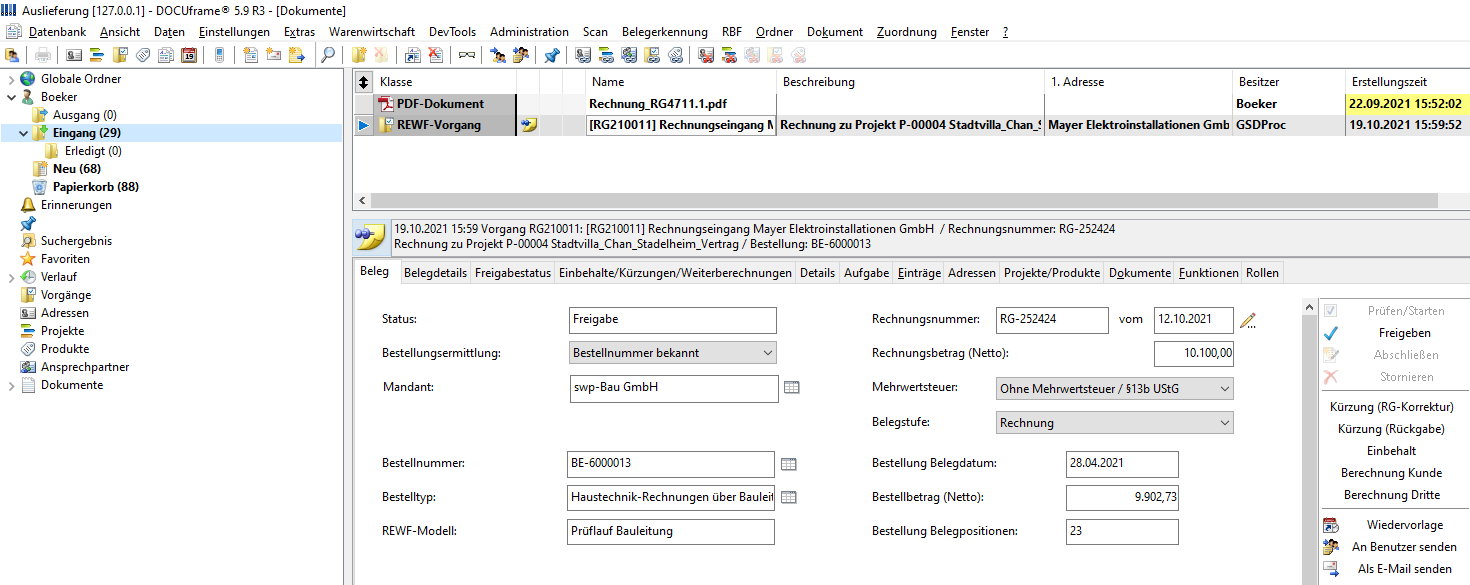Switch to Freigabestatus tab
This screenshot has width=1470, height=585.
coord(513,273)
